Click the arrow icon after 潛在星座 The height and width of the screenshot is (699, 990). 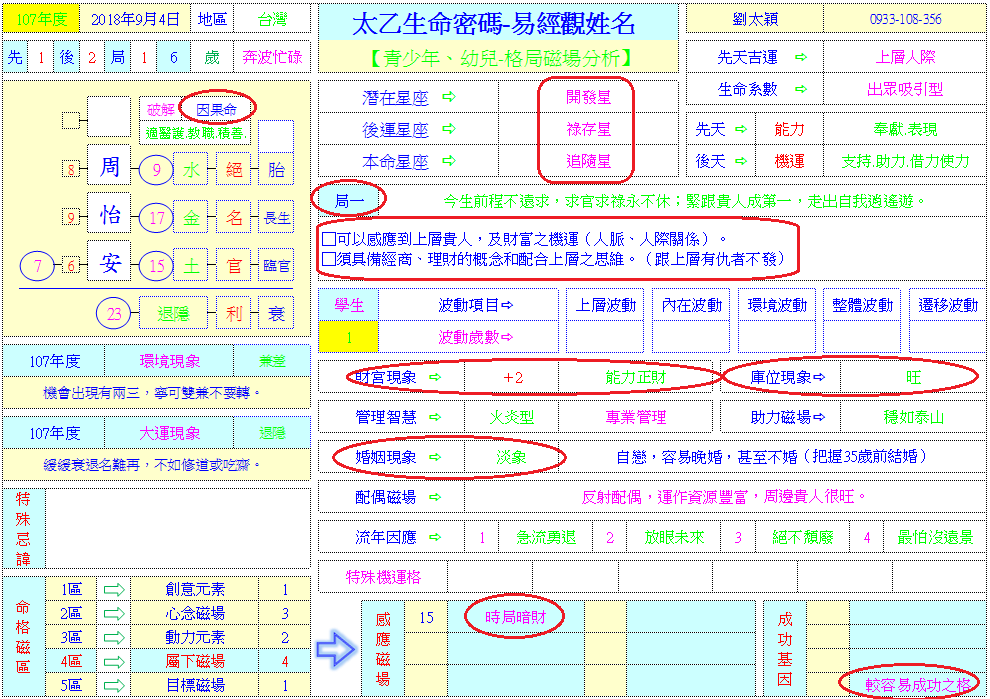point(448,97)
